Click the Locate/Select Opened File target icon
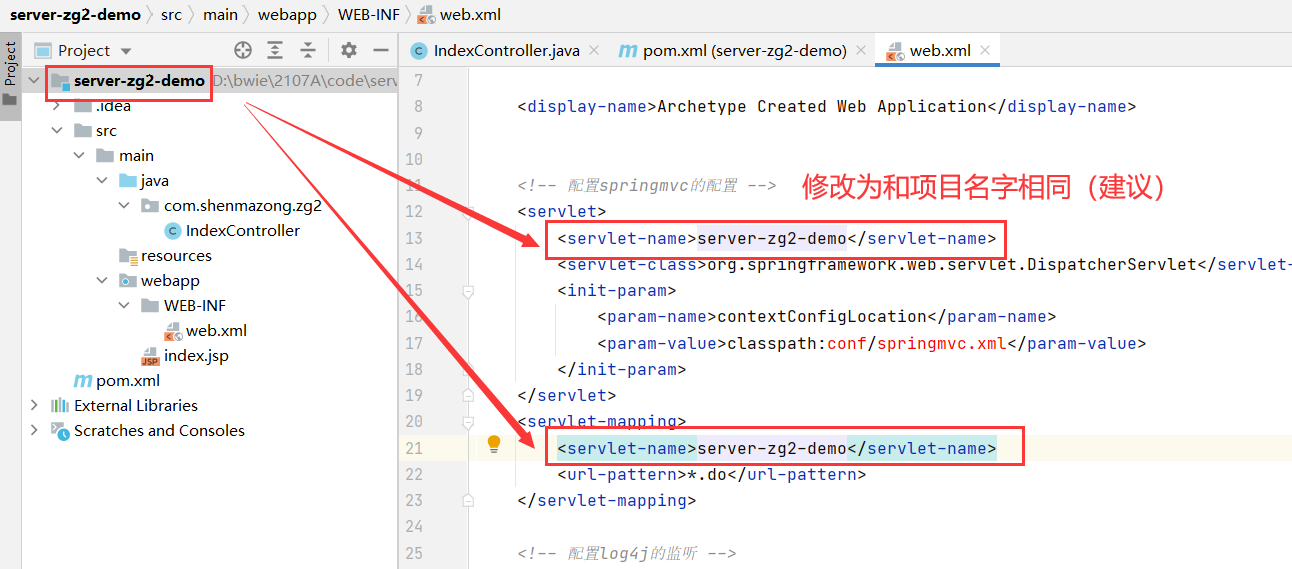Image resolution: width=1292 pixels, height=569 pixels. (243, 50)
